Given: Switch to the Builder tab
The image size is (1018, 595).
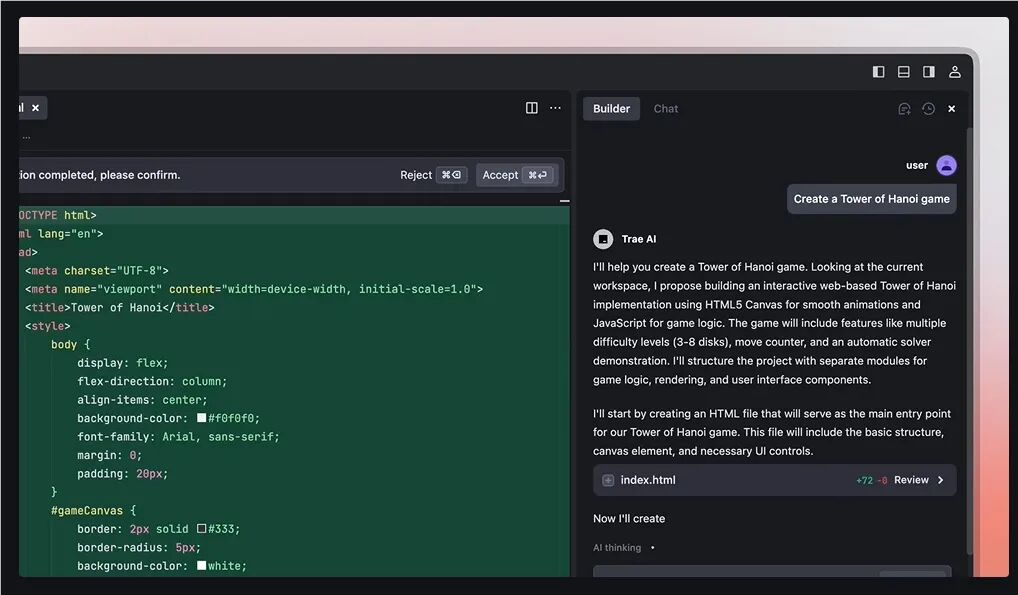Looking at the screenshot, I should coord(611,108).
